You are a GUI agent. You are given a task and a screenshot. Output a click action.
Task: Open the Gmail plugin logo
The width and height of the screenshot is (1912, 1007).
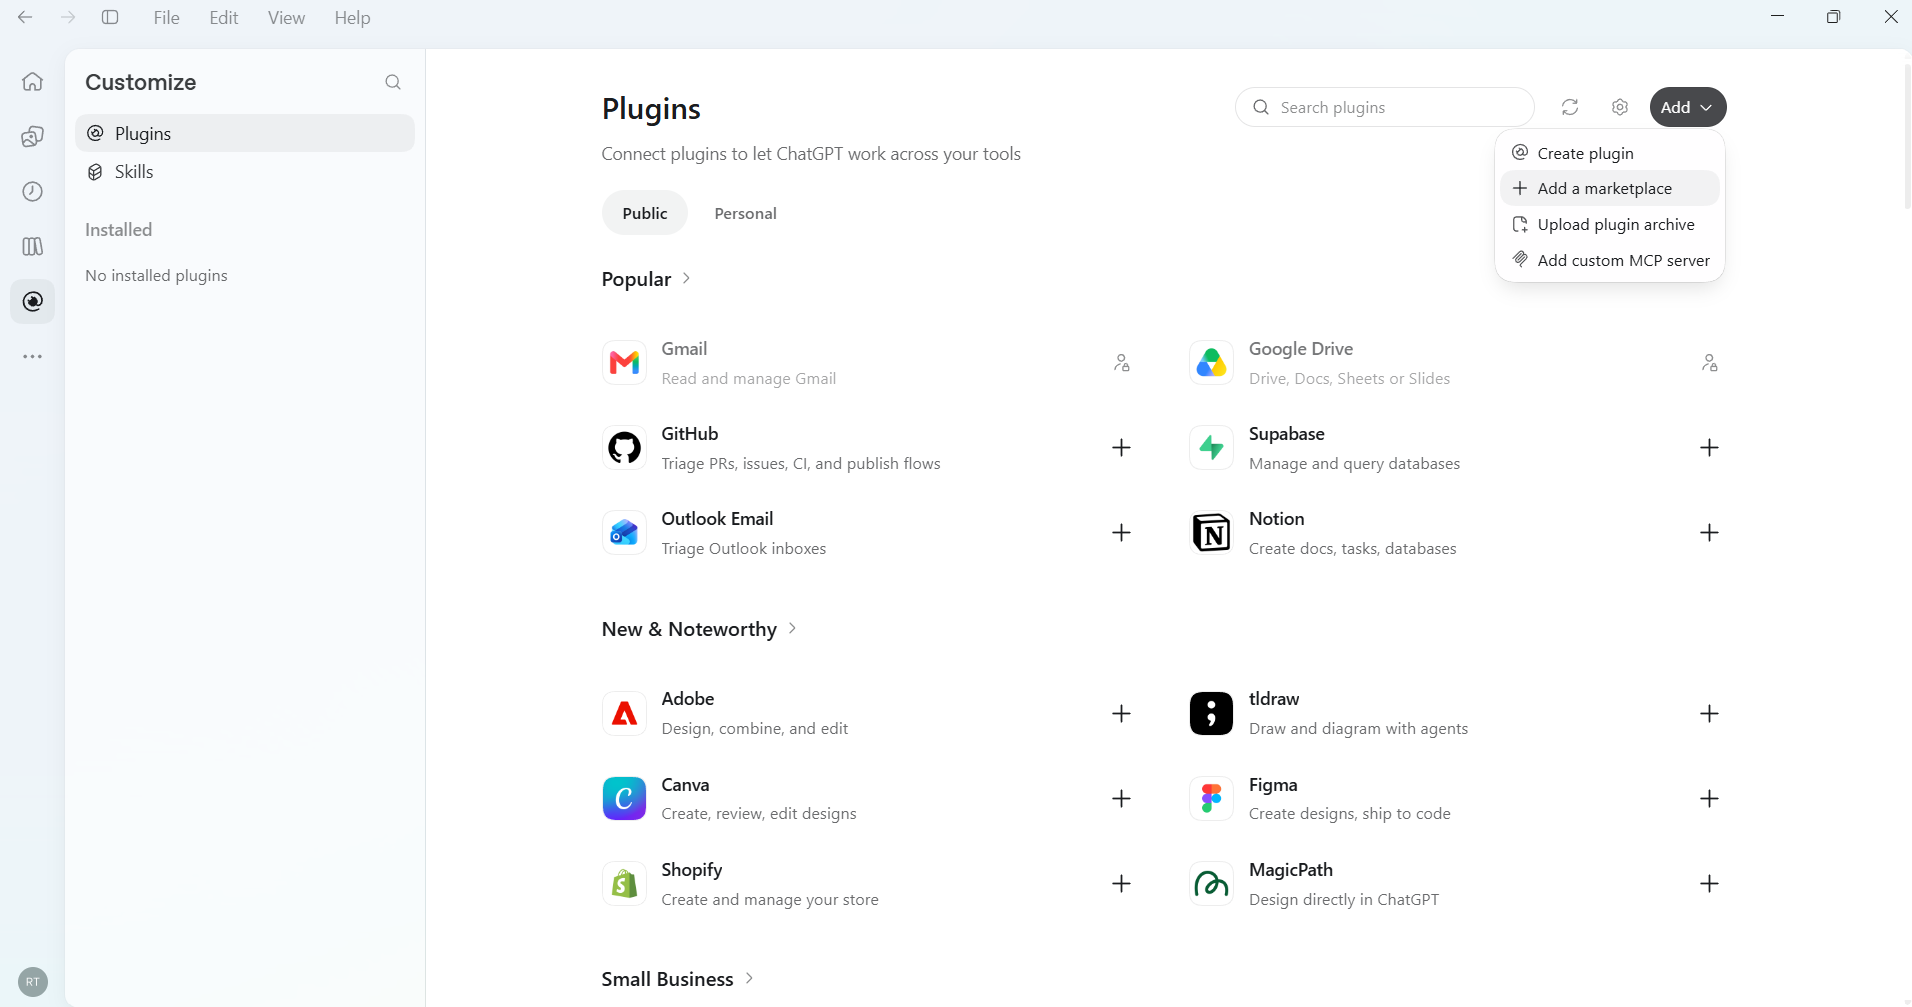[x=624, y=363]
